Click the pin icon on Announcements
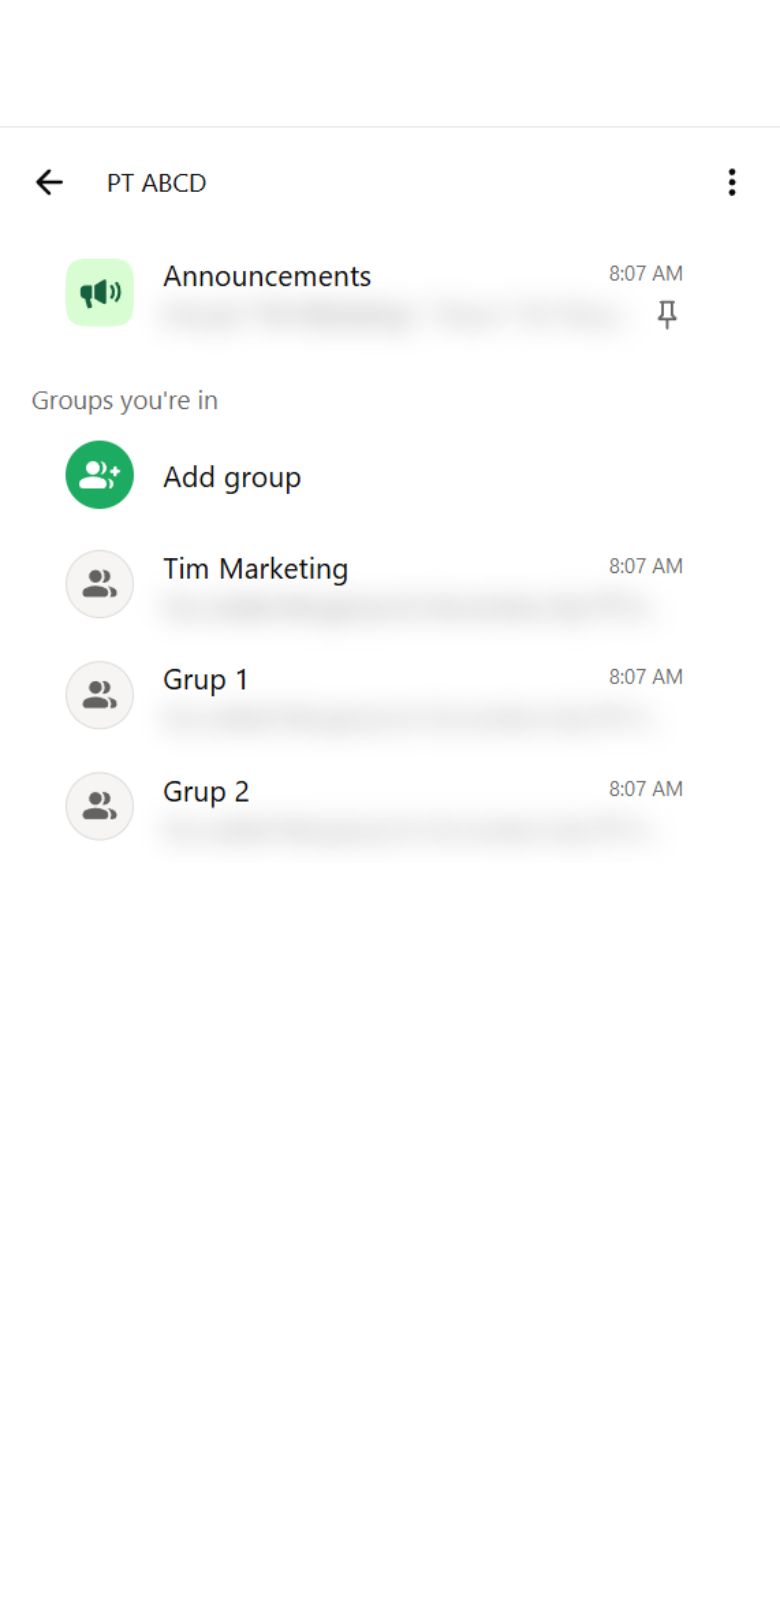This screenshot has width=780, height=1600. tap(667, 315)
